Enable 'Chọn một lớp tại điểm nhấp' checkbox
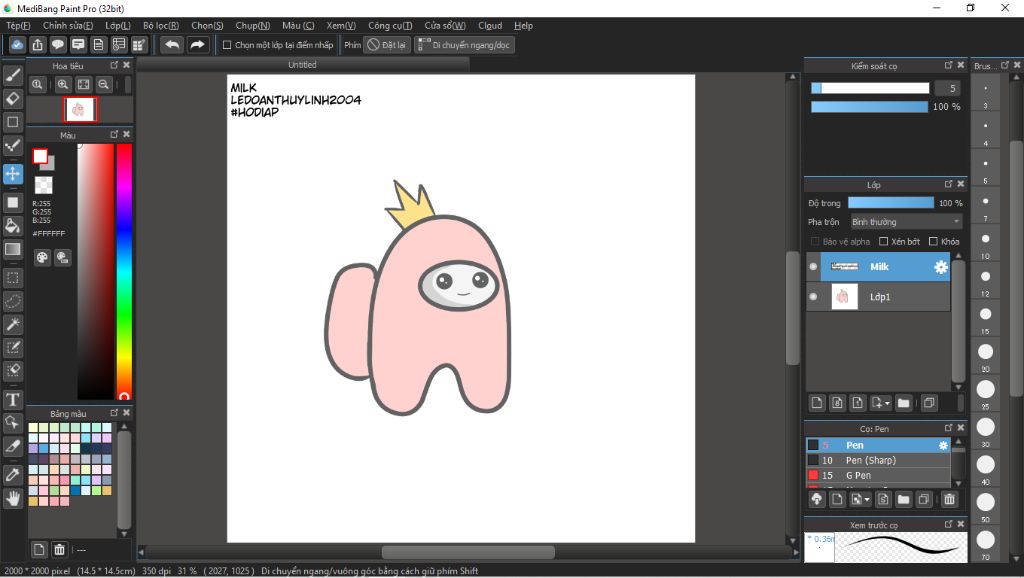Image resolution: width=1024 pixels, height=578 pixels. click(x=227, y=45)
